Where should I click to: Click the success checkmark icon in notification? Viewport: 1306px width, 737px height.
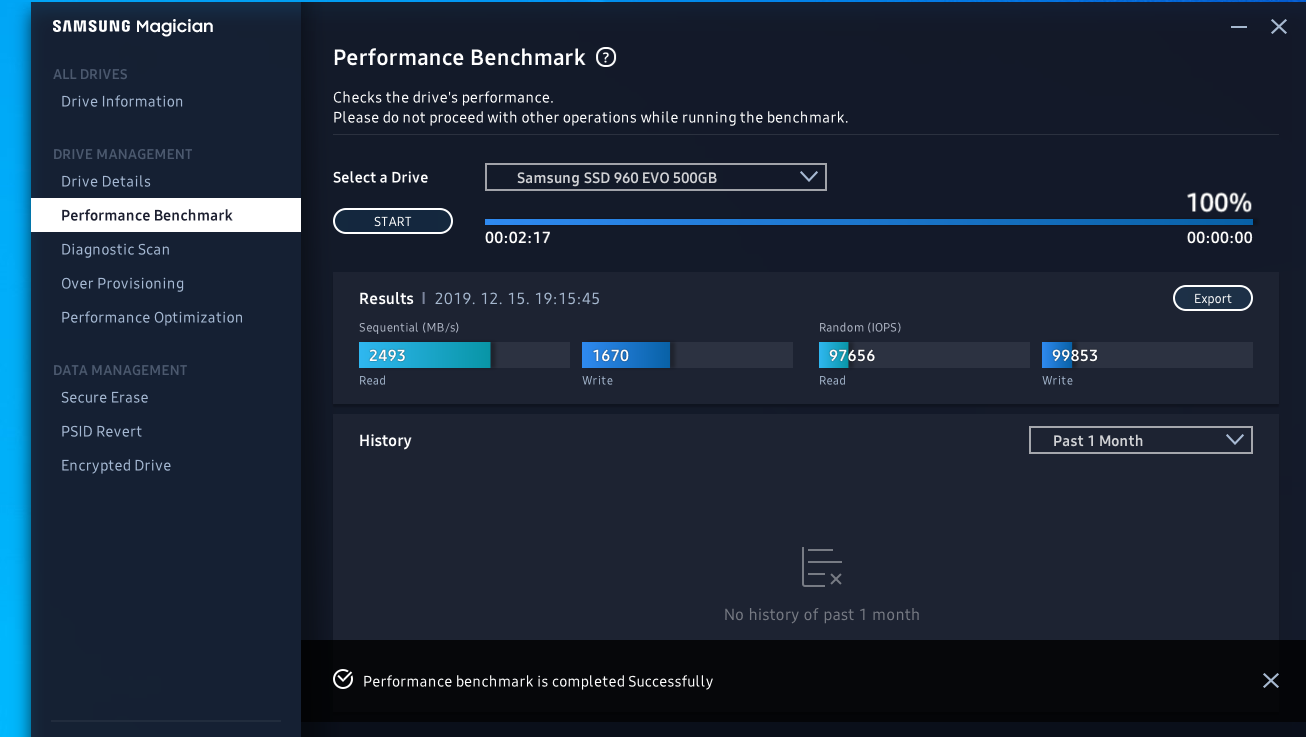[x=343, y=680]
